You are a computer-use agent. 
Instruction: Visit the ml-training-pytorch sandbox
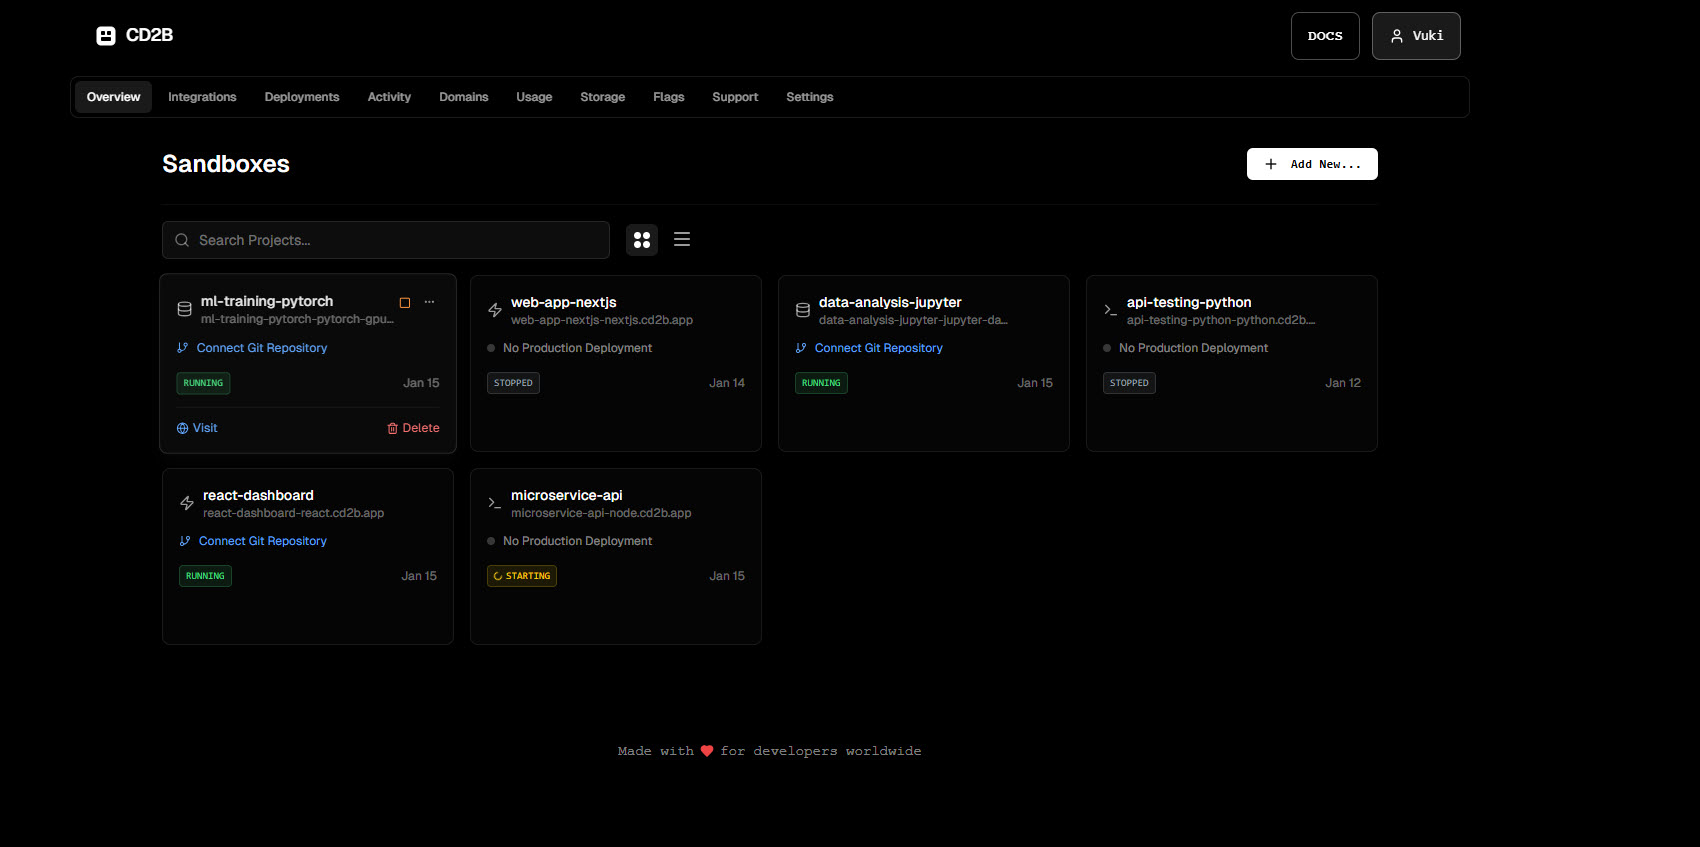197,428
